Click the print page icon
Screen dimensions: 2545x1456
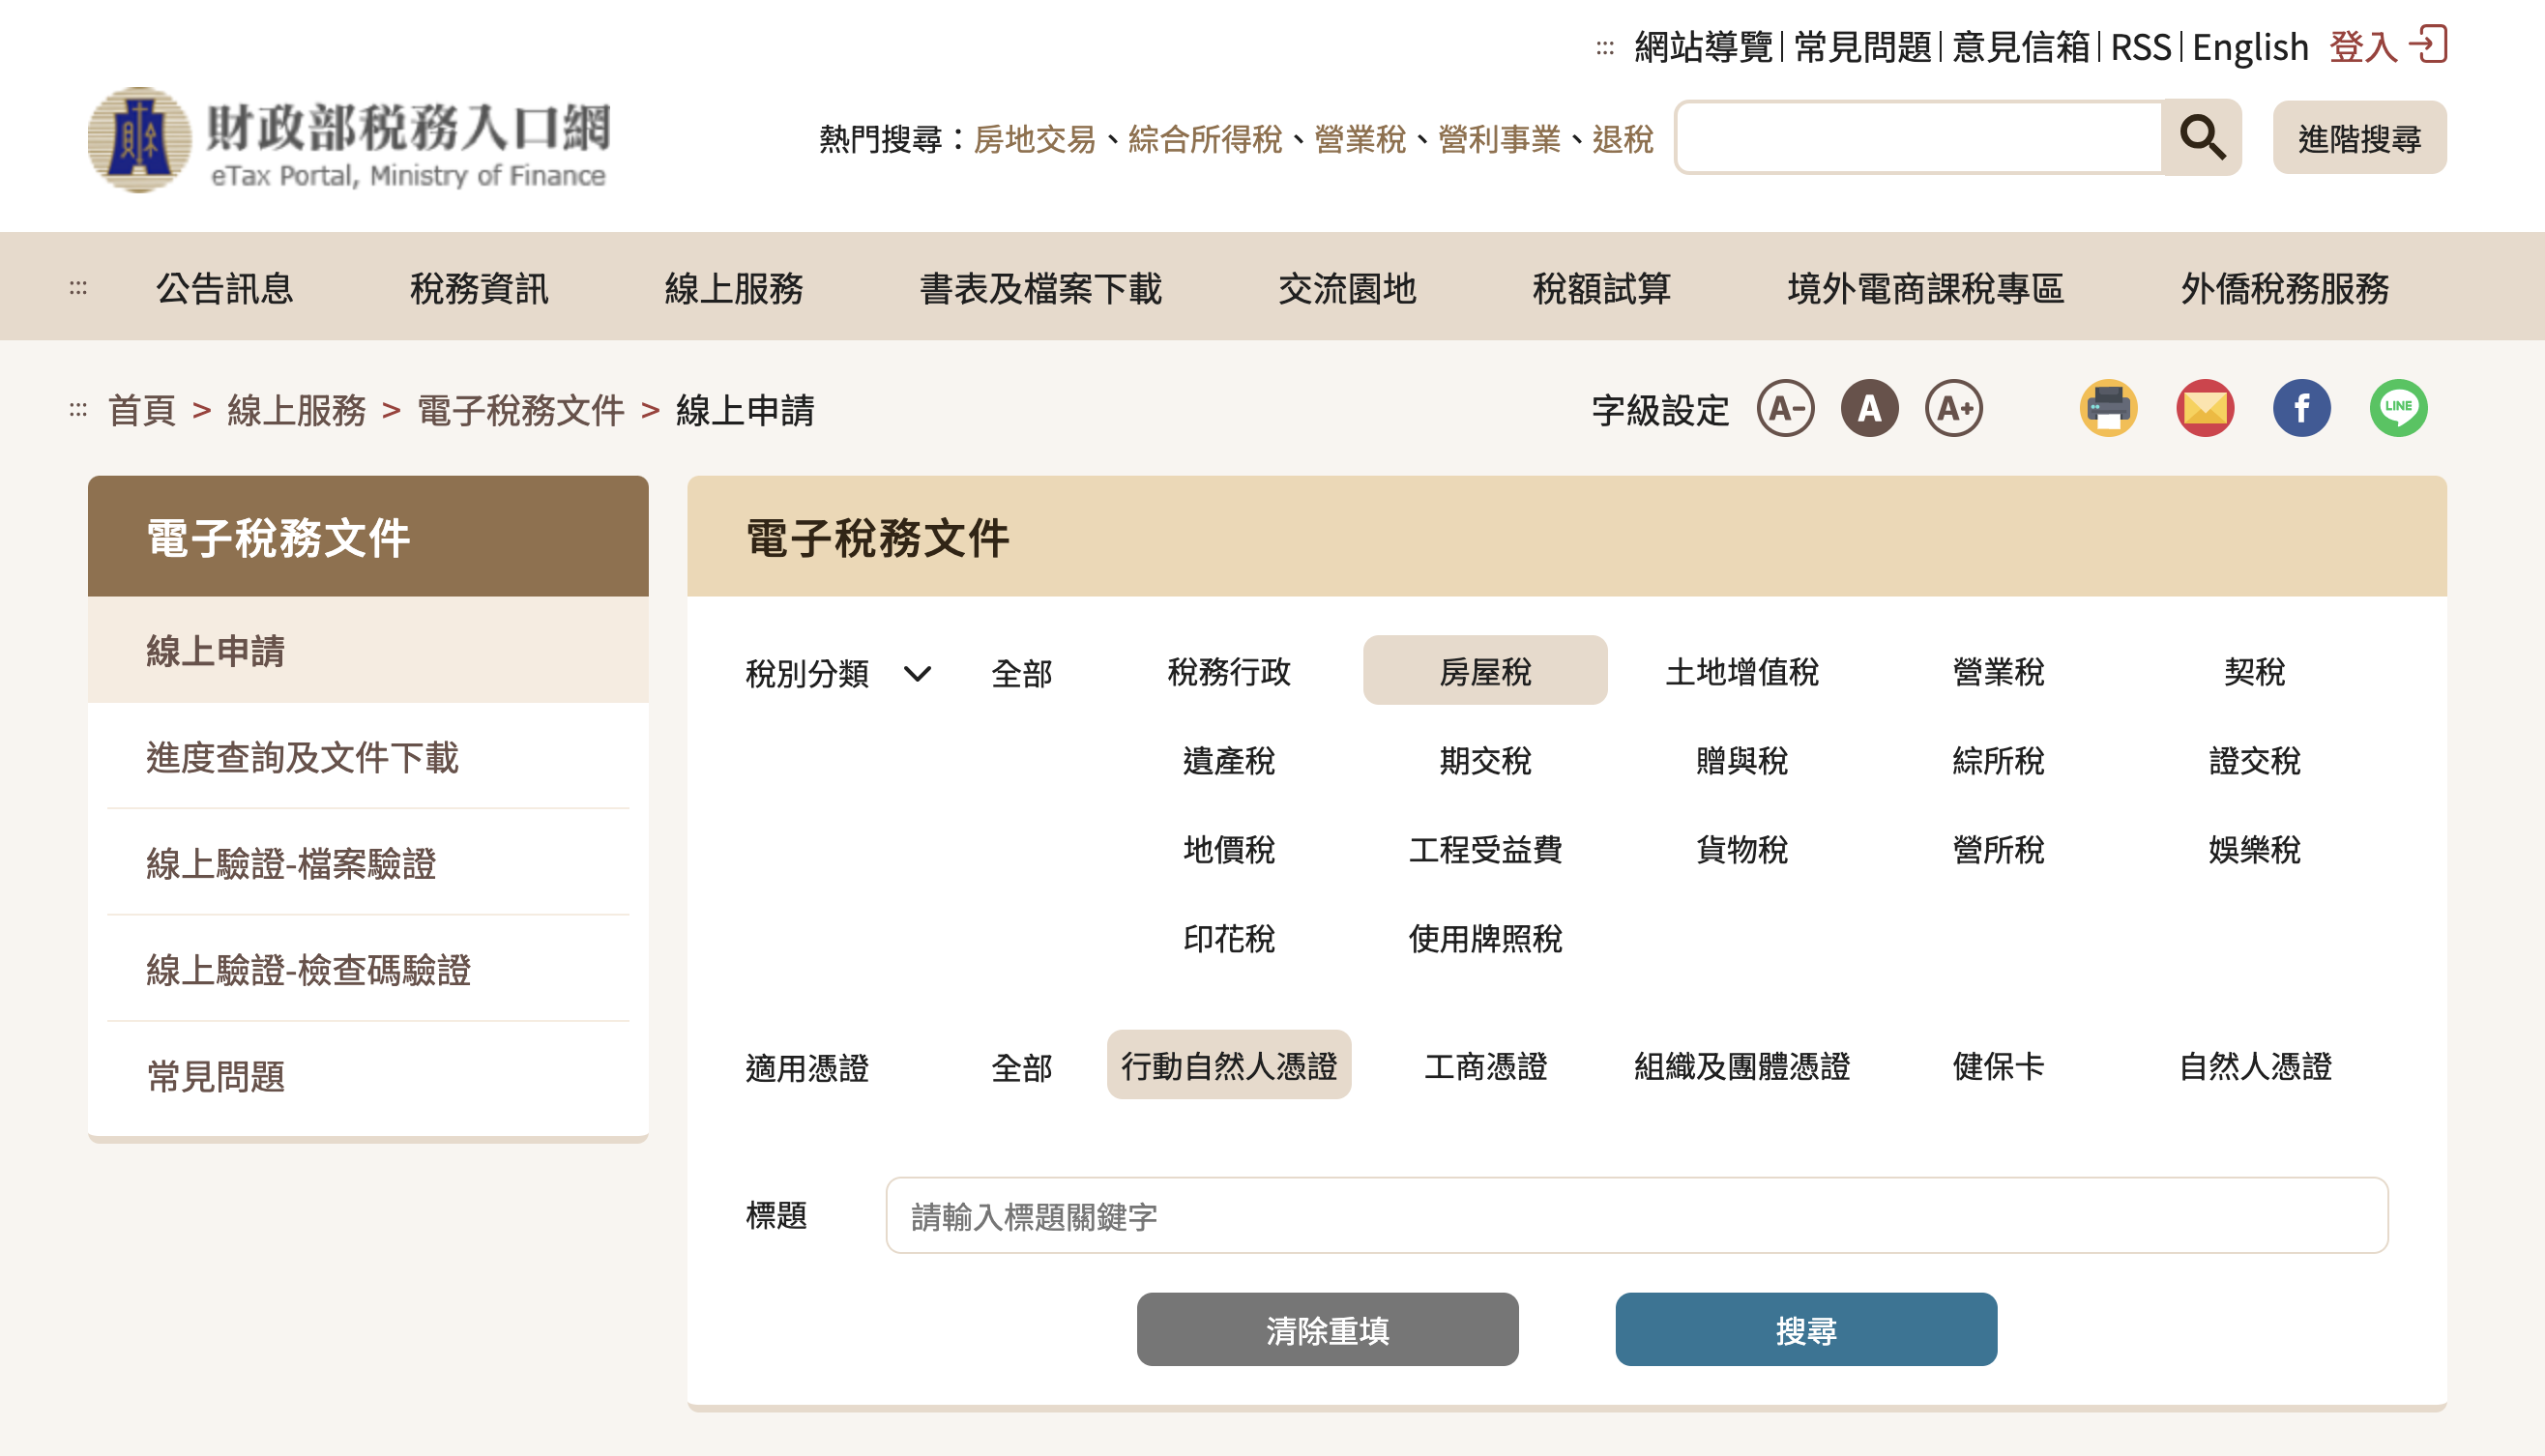click(2108, 408)
